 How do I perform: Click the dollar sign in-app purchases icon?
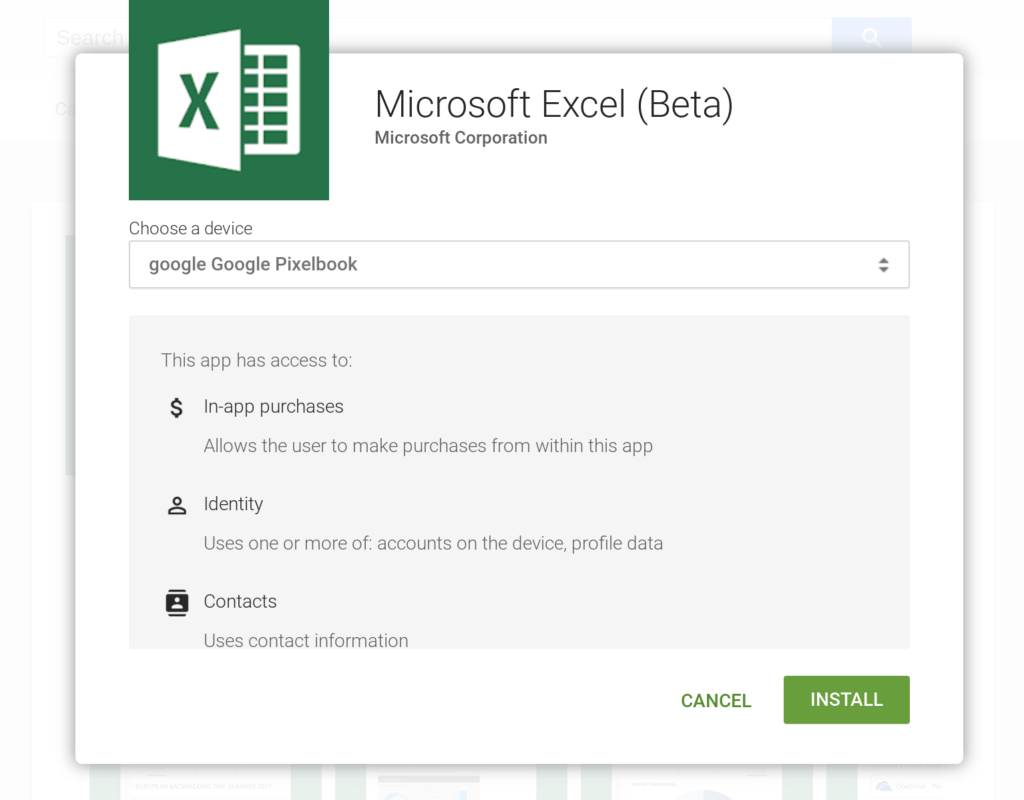176,408
